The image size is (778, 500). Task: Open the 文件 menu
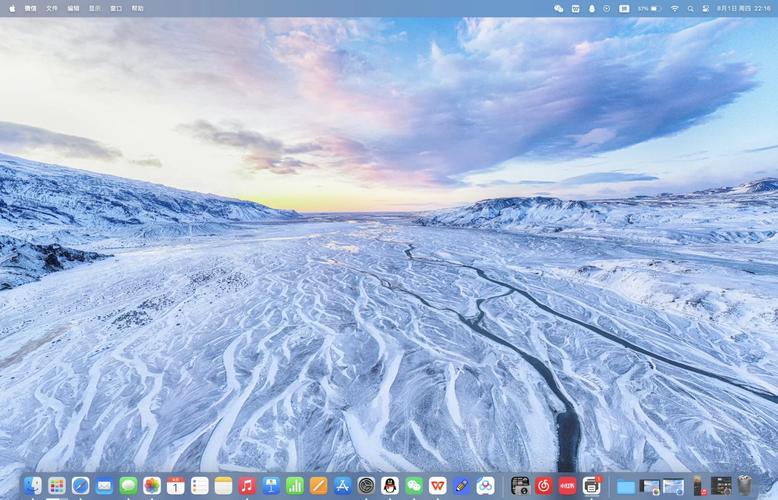(52, 8)
